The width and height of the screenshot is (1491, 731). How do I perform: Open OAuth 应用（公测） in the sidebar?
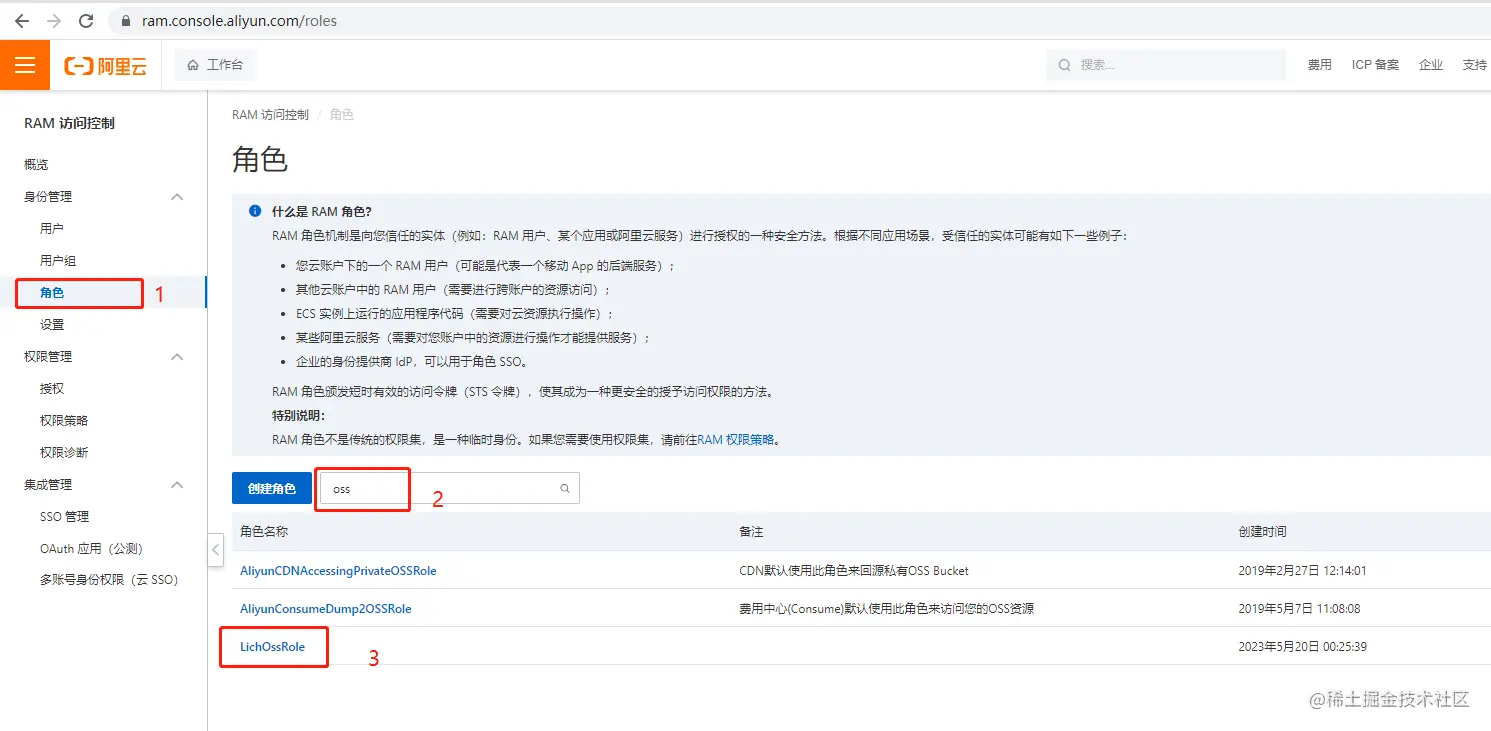pos(92,549)
